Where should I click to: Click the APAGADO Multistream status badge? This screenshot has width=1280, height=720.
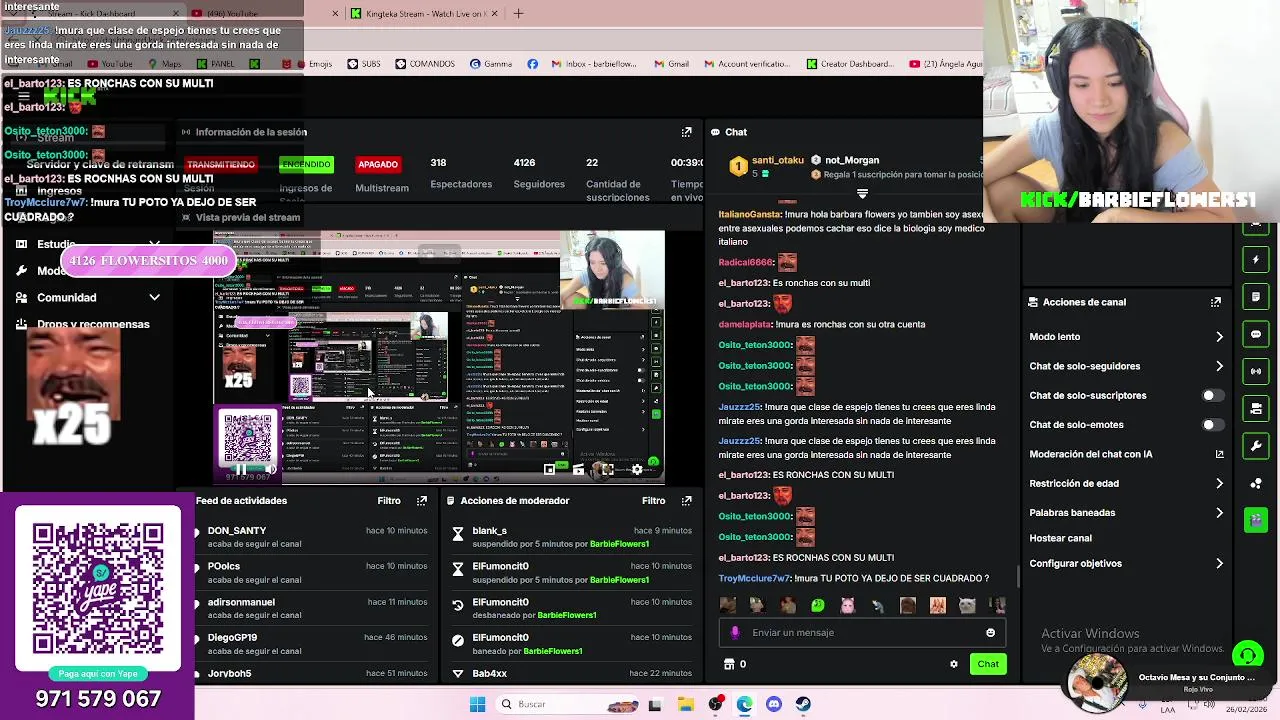click(x=378, y=164)
